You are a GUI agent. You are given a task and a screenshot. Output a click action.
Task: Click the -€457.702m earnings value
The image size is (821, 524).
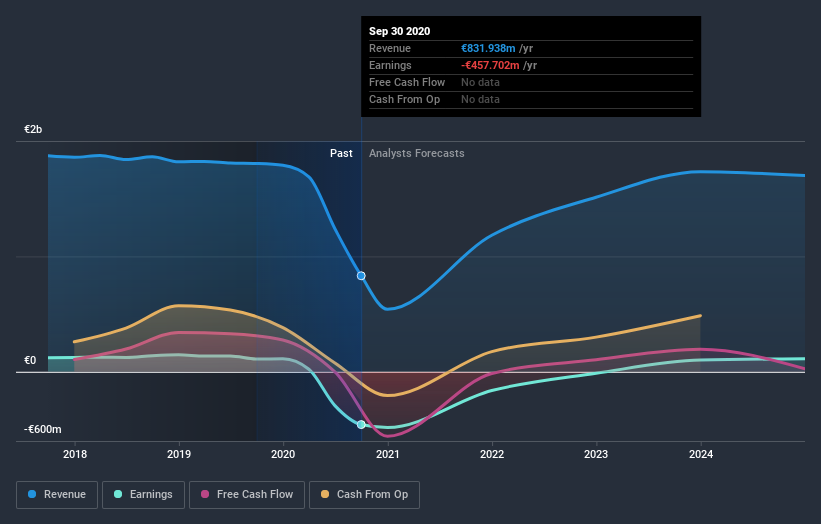click(490, 65)
